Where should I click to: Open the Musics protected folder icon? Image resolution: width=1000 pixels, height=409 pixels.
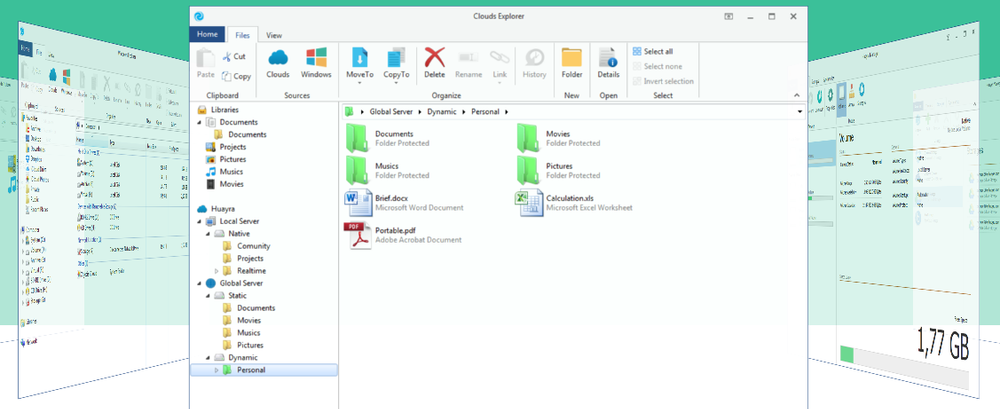coord(357,170)
